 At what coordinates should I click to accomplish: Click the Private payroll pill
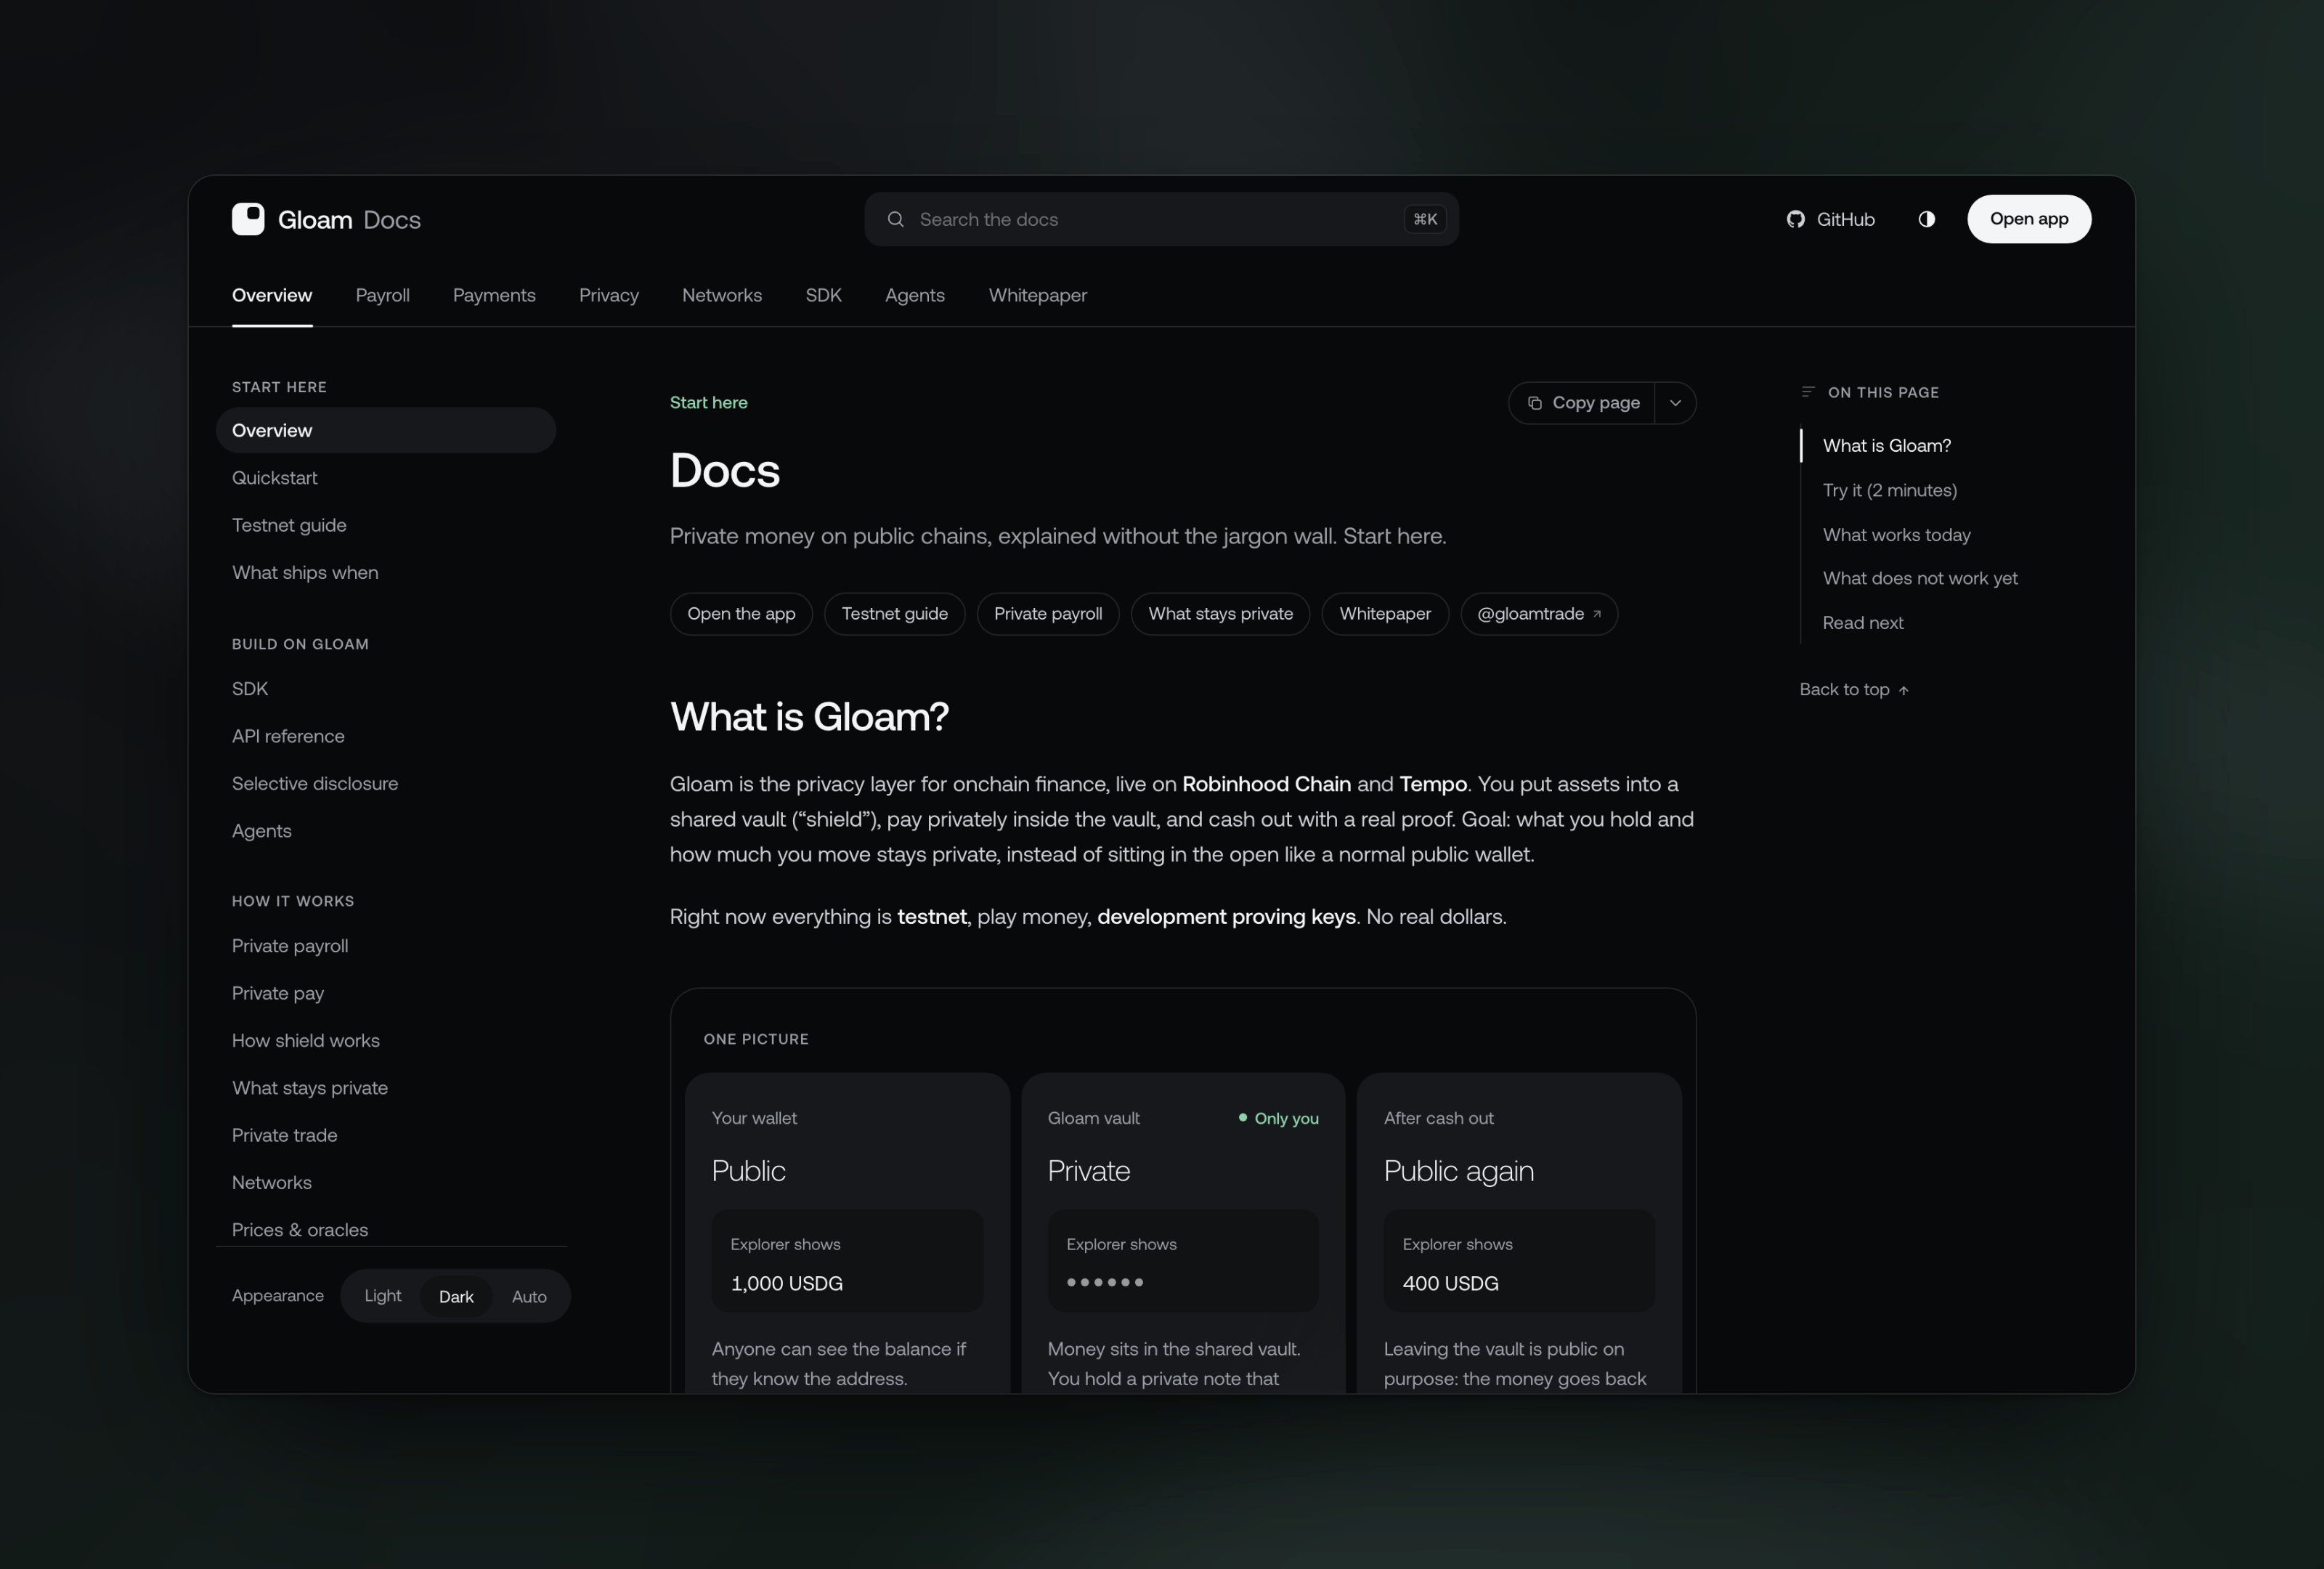1048,614
